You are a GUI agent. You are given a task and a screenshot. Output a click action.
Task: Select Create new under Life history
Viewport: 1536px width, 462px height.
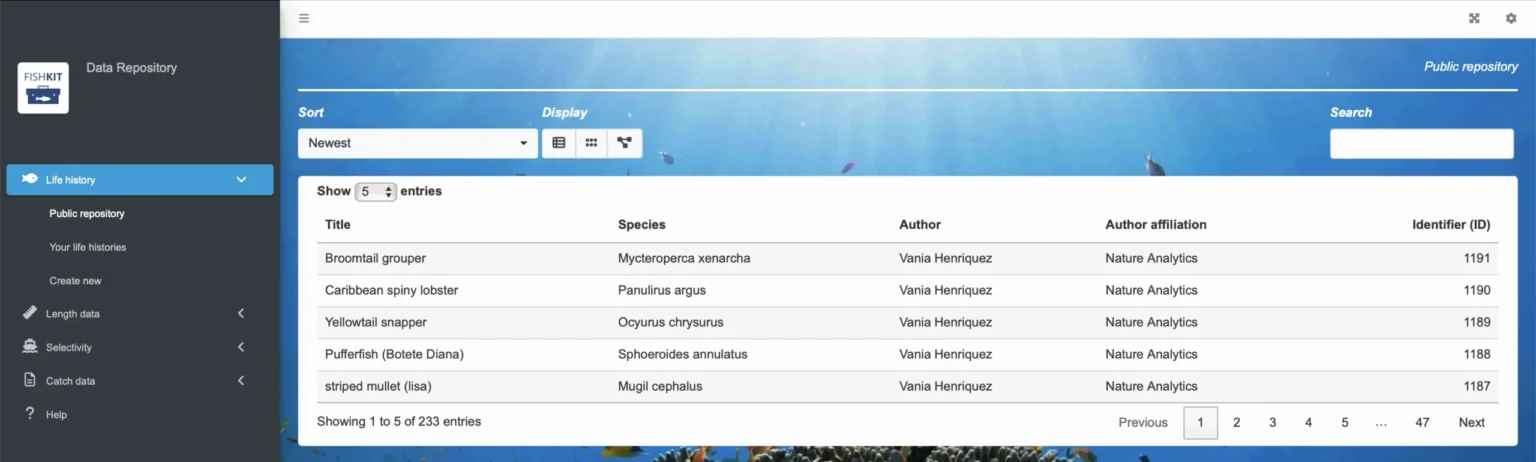click(x=76, y=281)
